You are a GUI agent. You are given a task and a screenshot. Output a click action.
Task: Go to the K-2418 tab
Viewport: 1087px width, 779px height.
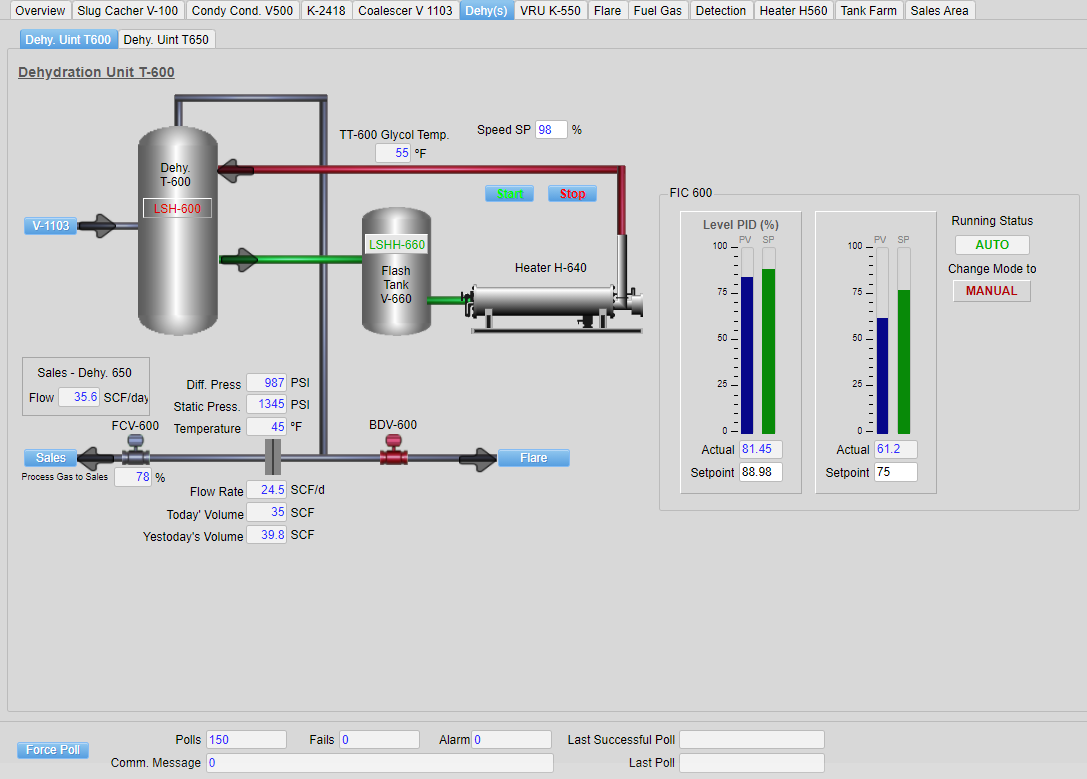click(326, 10)
